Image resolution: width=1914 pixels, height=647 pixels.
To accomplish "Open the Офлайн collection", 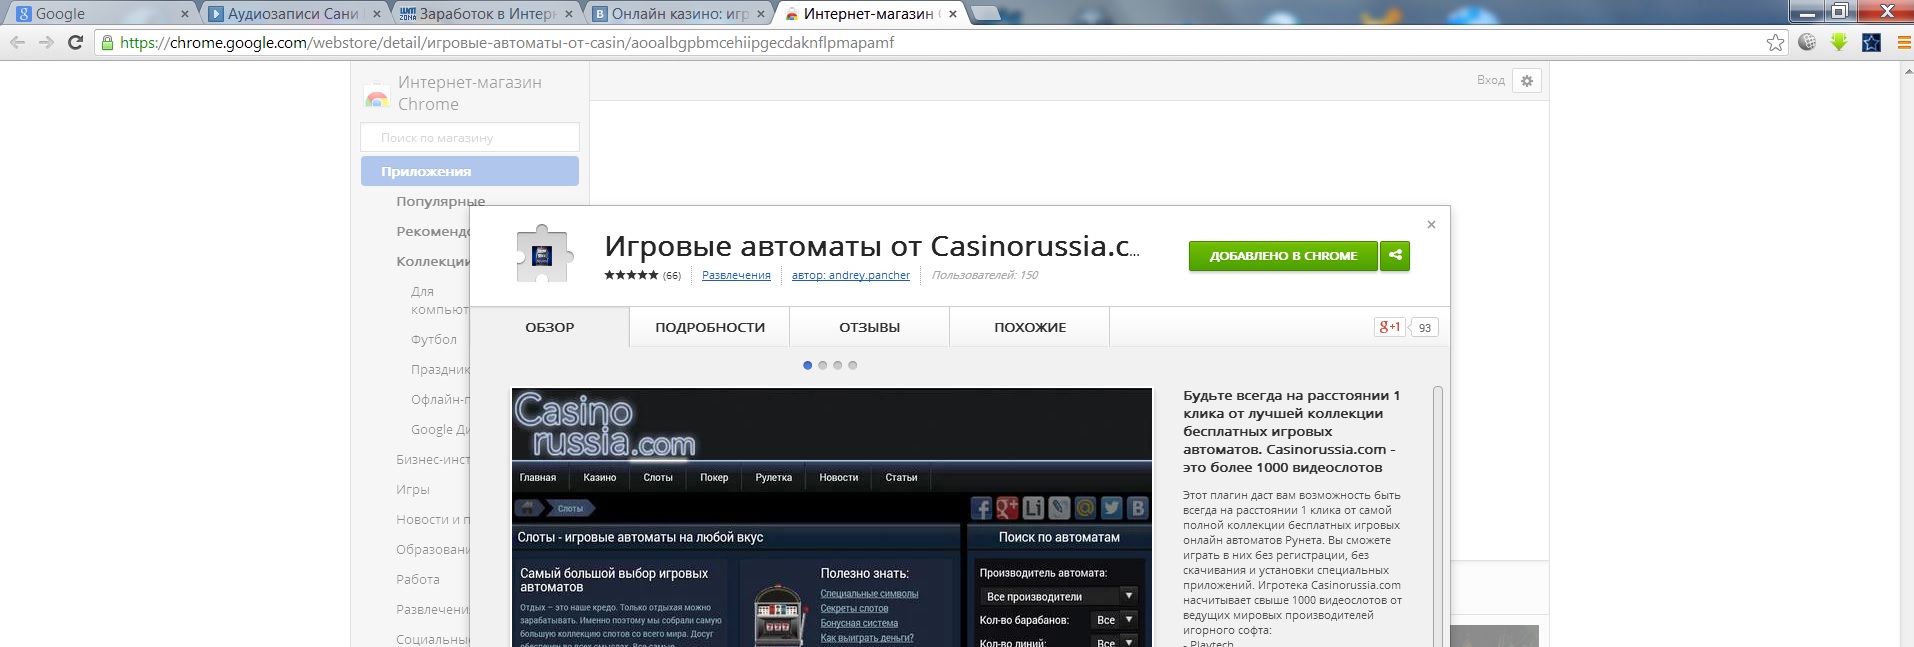I will (440, 399).
